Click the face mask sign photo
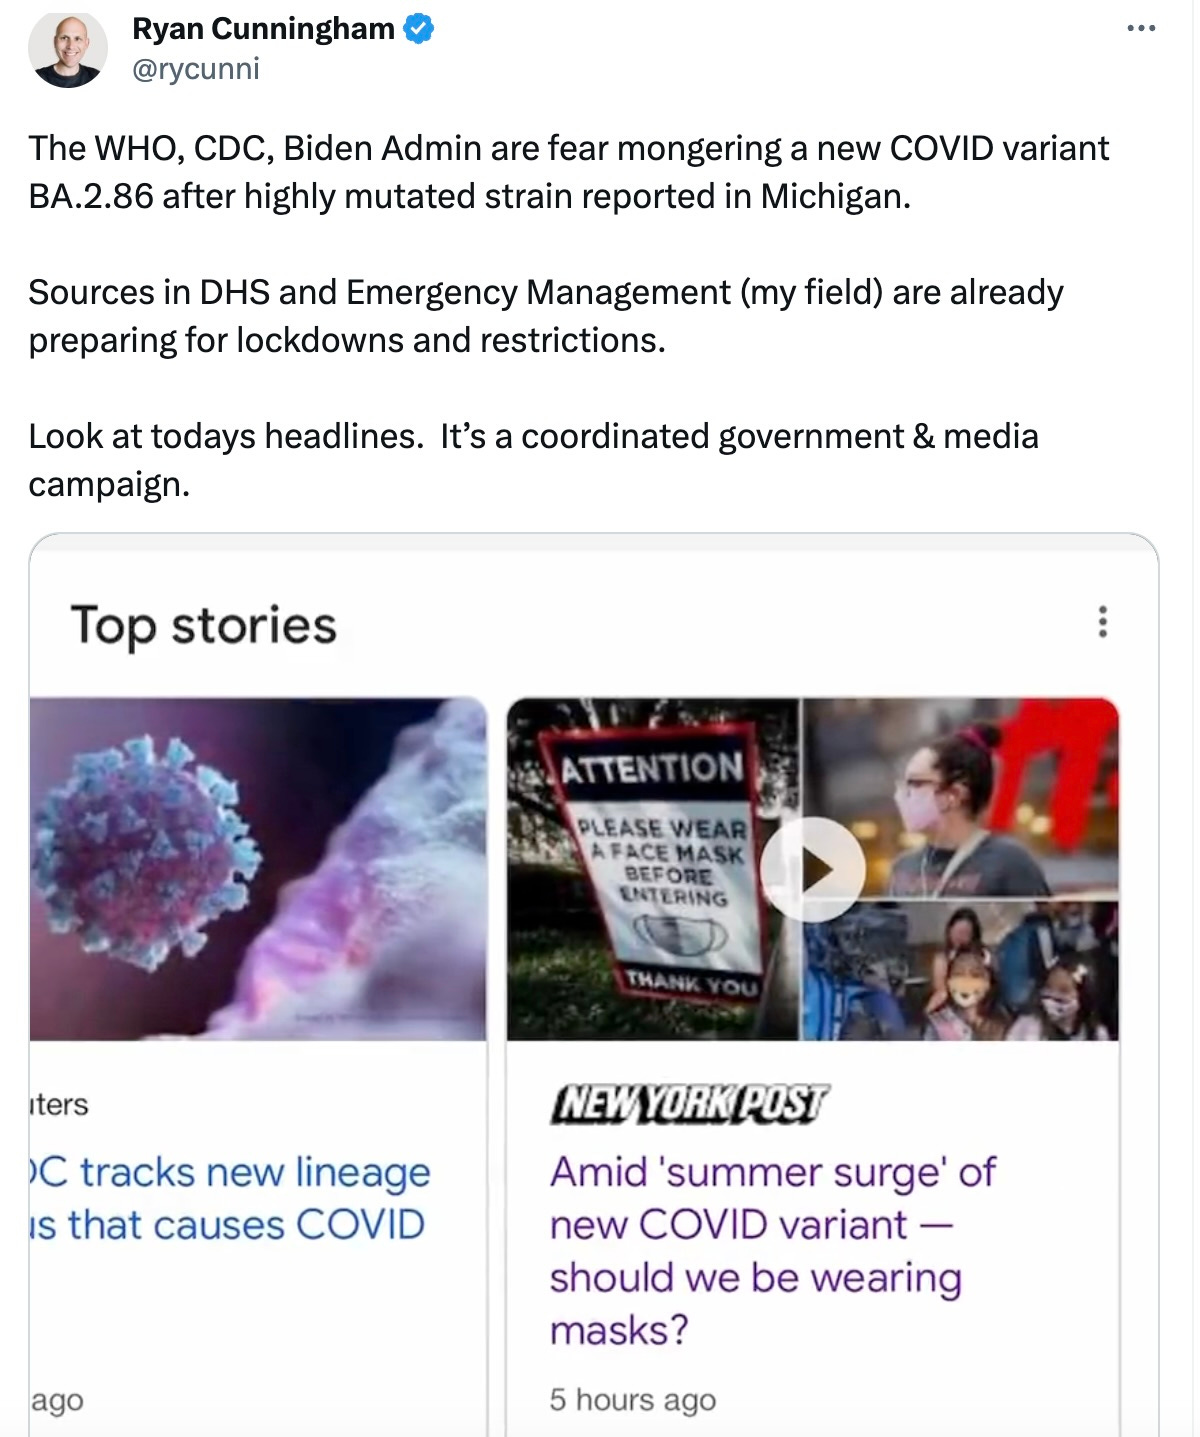This screenshot has height=1437, width=1200. tap(653, 869)
